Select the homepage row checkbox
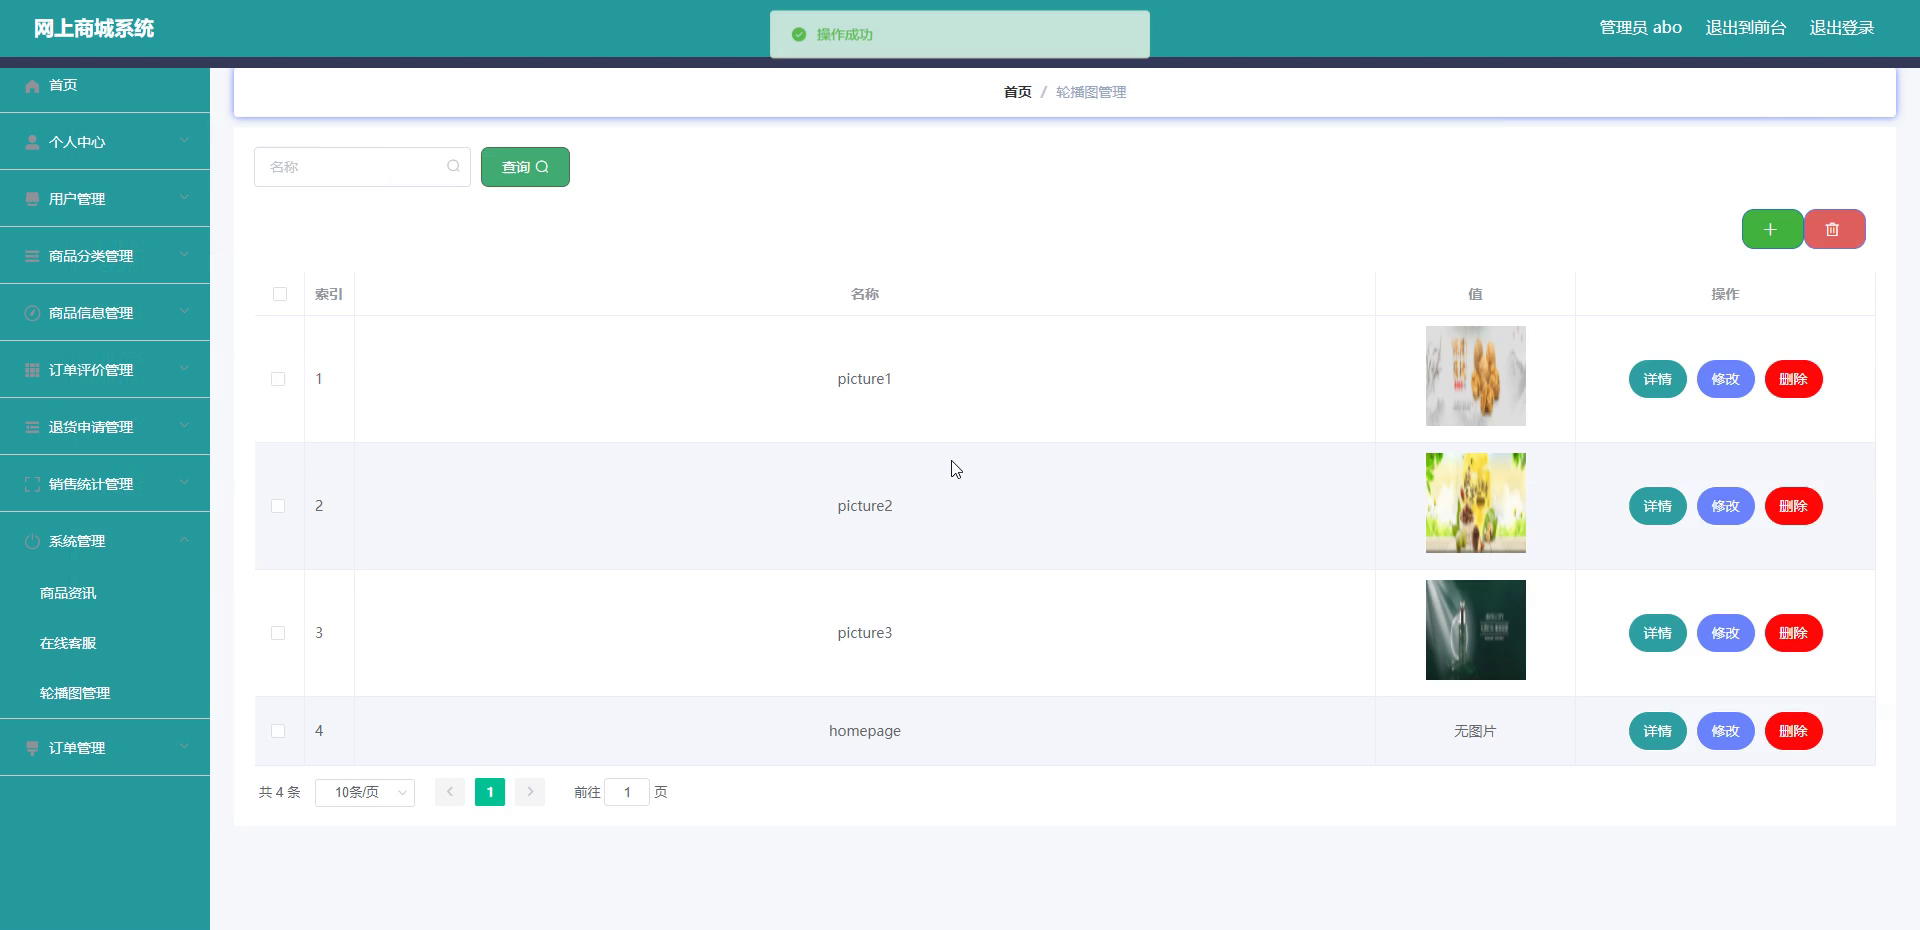Screen dimensions: 1920x930 click(278, 731)
